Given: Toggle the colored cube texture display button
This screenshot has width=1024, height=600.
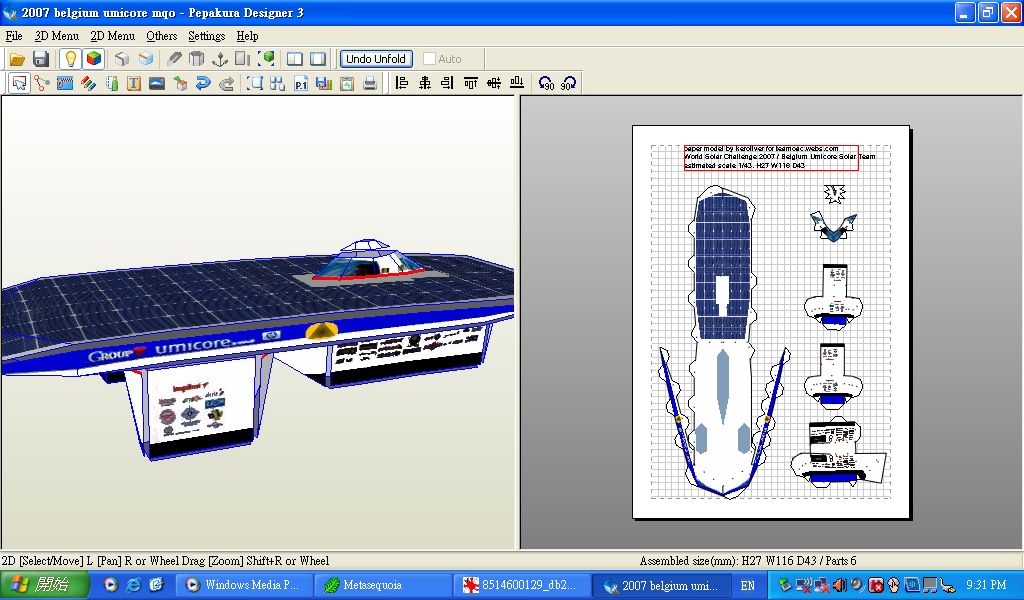Looking at the screenshot, I should (94, 59).
